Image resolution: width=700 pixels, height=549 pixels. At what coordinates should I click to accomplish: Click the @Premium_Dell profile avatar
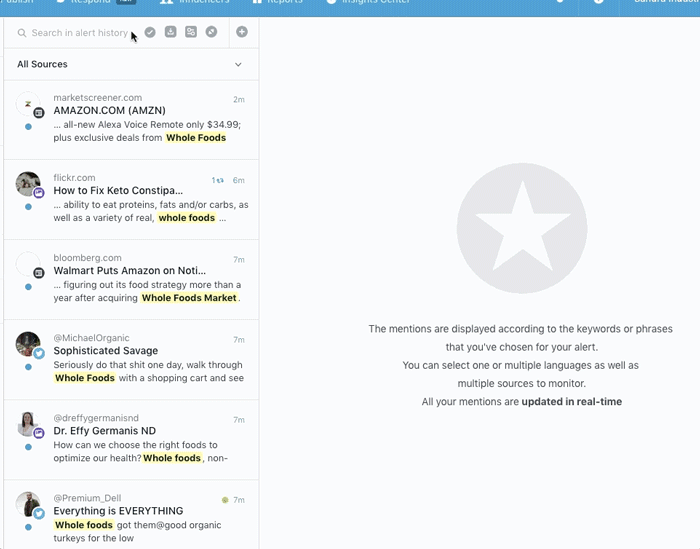[x=28, y=504]
